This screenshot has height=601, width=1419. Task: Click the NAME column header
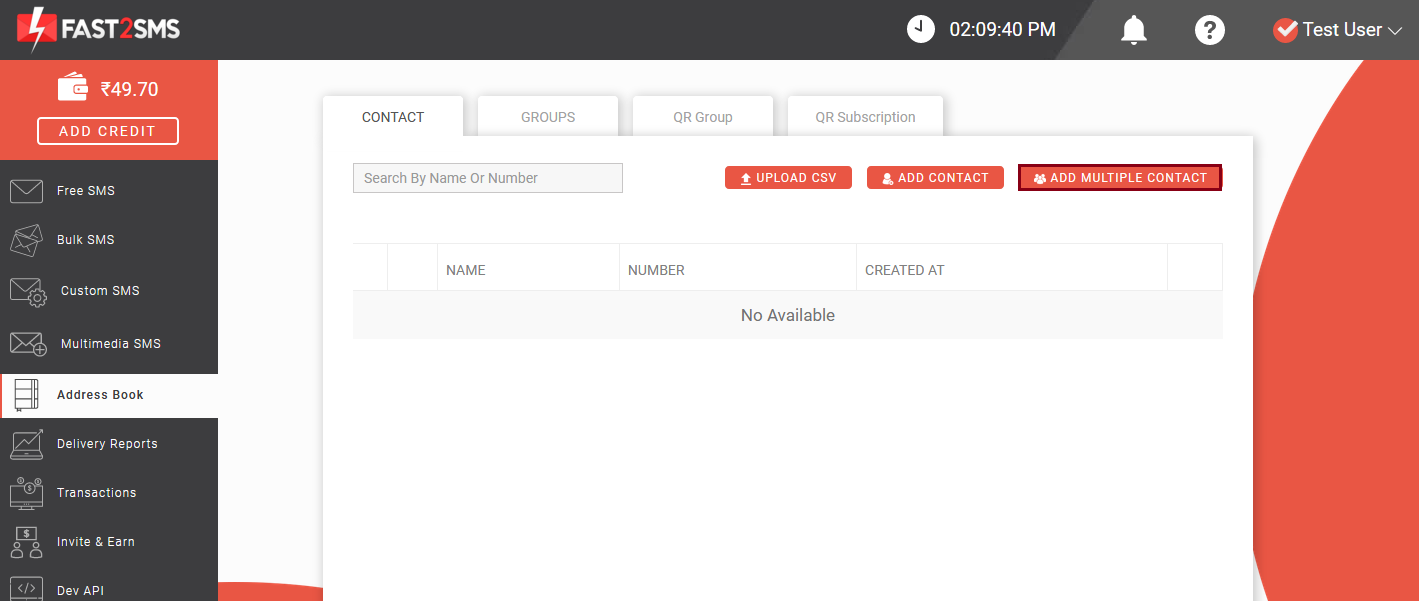click(466, 270)
